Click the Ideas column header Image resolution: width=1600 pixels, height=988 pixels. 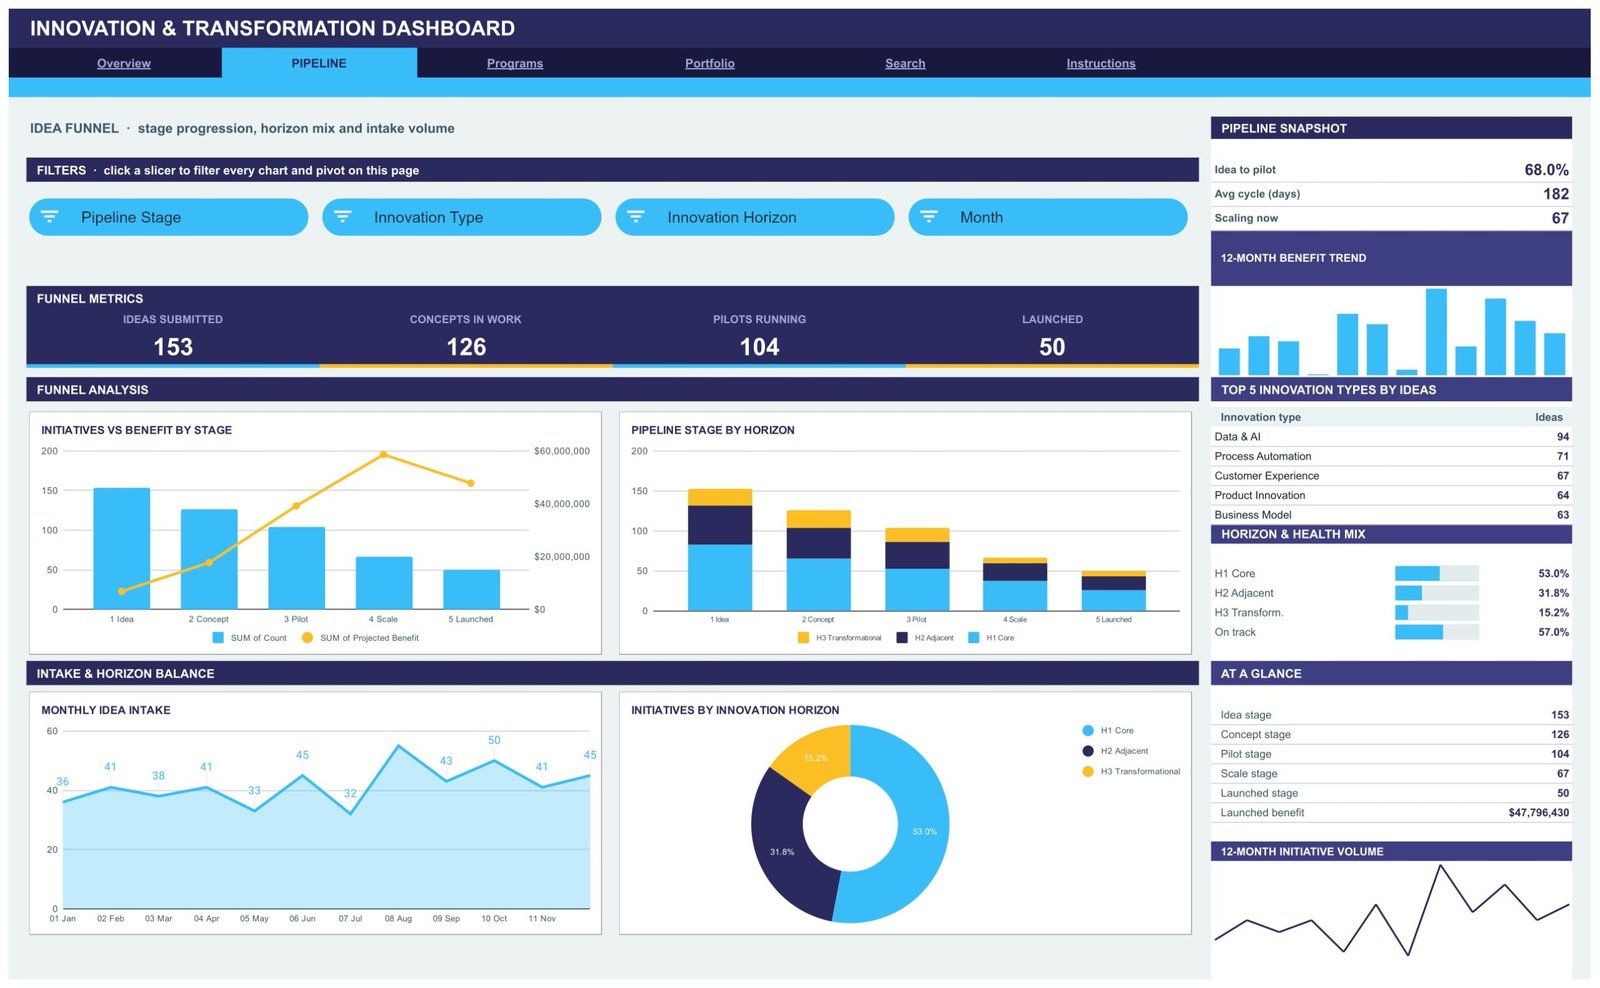1548,417
